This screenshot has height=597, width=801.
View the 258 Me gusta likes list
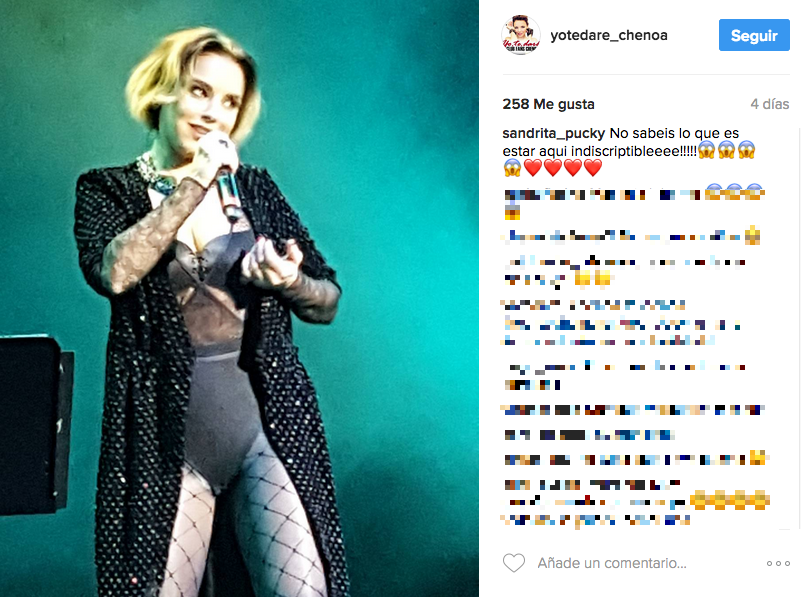[548, 104]
